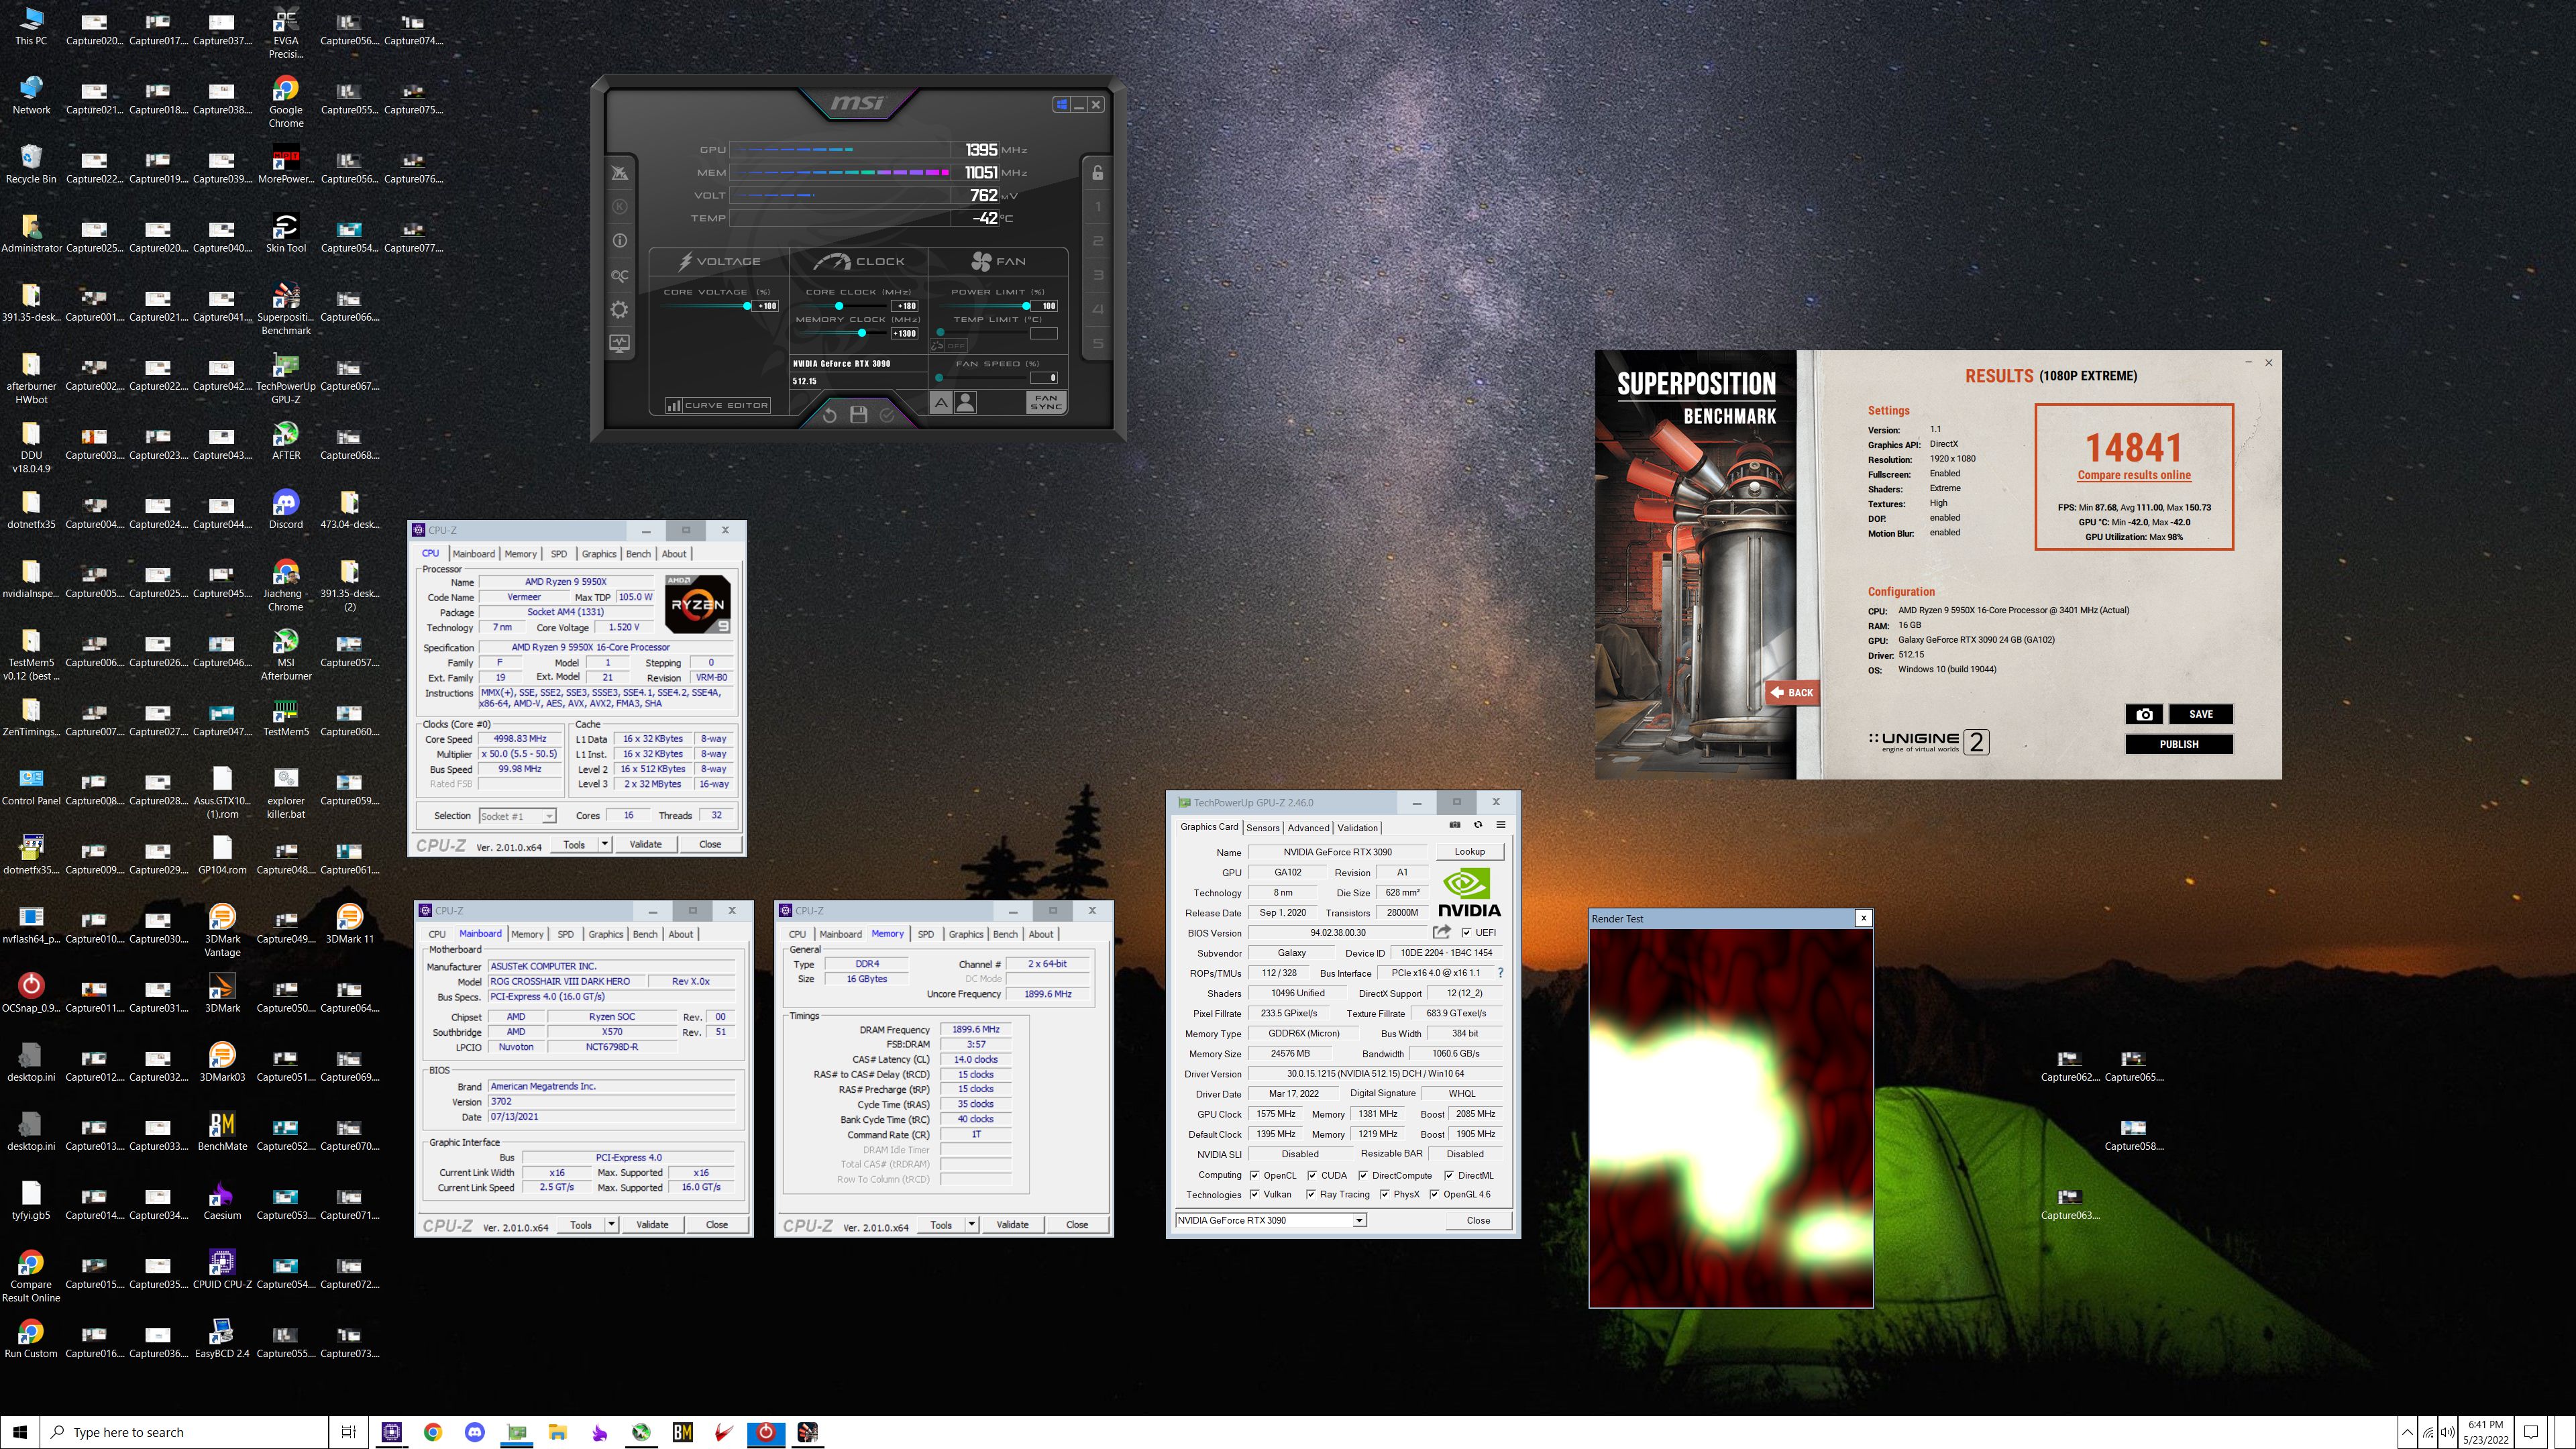Image resolution: width=2576 pixels, height=1449 pixels.
Task: Click the Windows Start button
Action: pos(20,1432)
